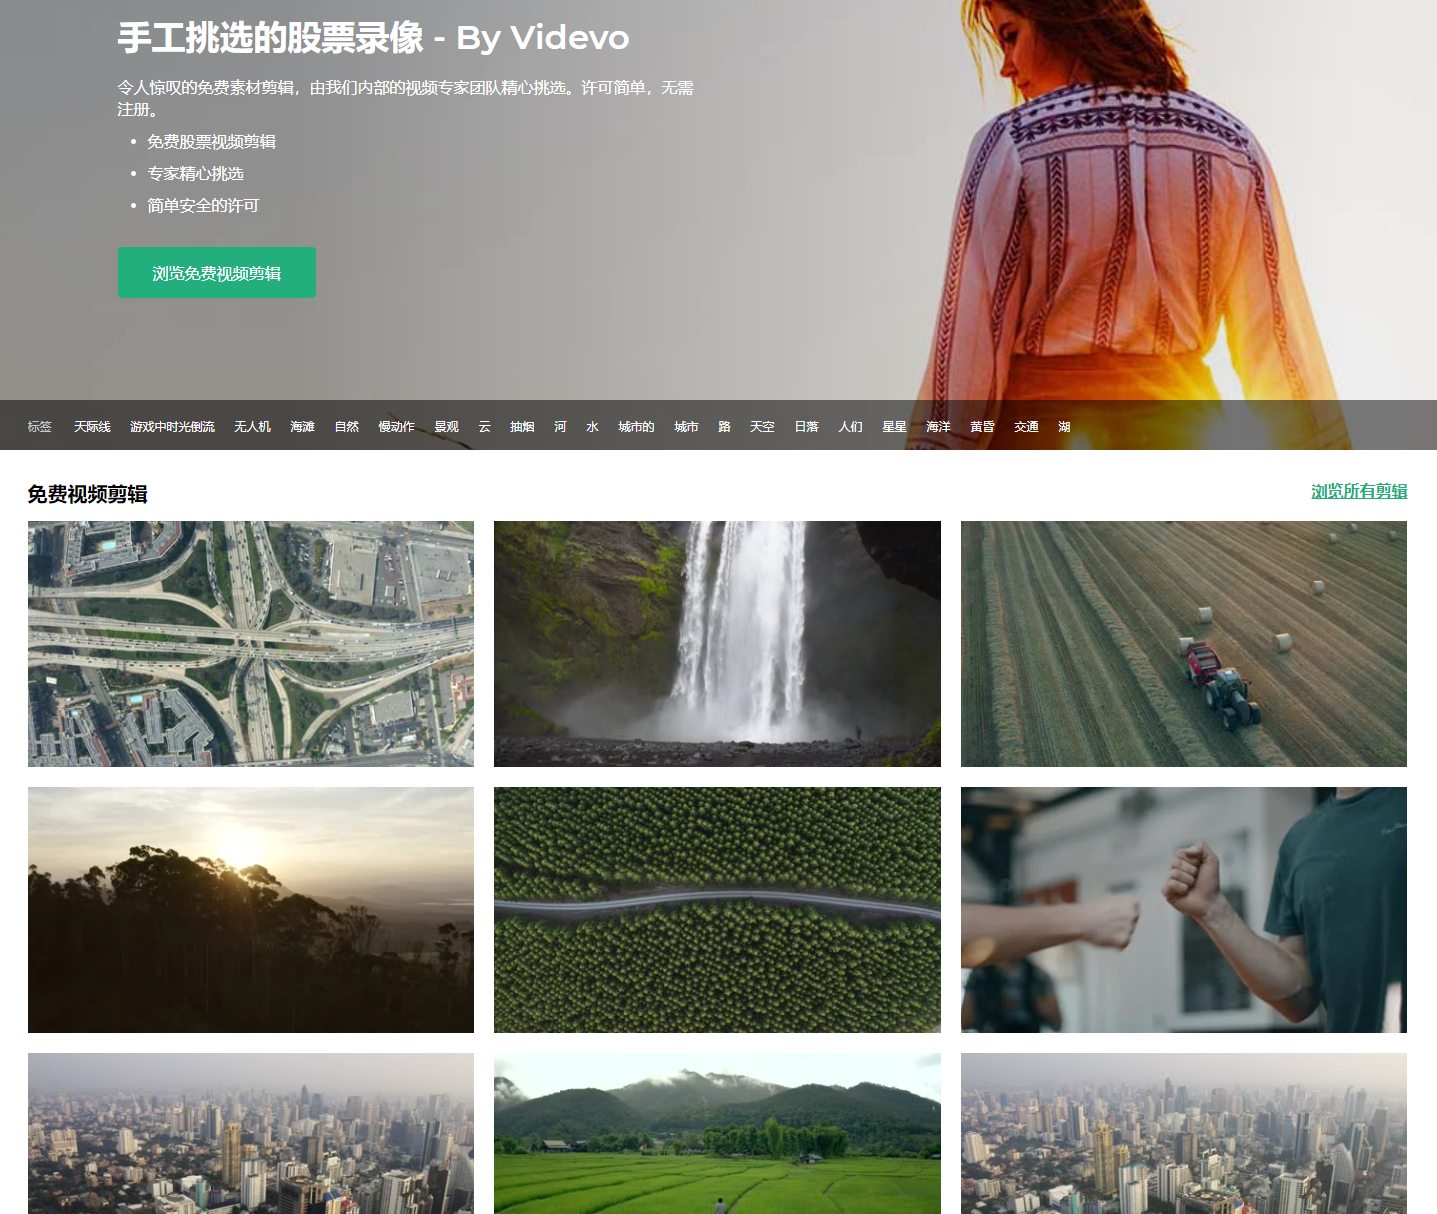The image size is (1437, 1214).
Task: Click the 路 tag
Action: tap(724, 426)
